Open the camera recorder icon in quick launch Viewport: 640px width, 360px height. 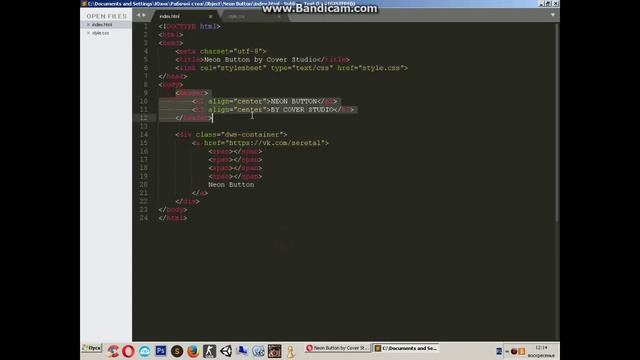(x=274, y=351)
